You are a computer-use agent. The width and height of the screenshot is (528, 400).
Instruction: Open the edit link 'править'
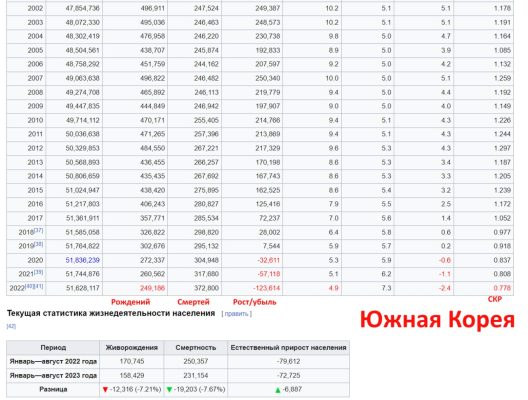pyautogui.click(x=236, y=314)
